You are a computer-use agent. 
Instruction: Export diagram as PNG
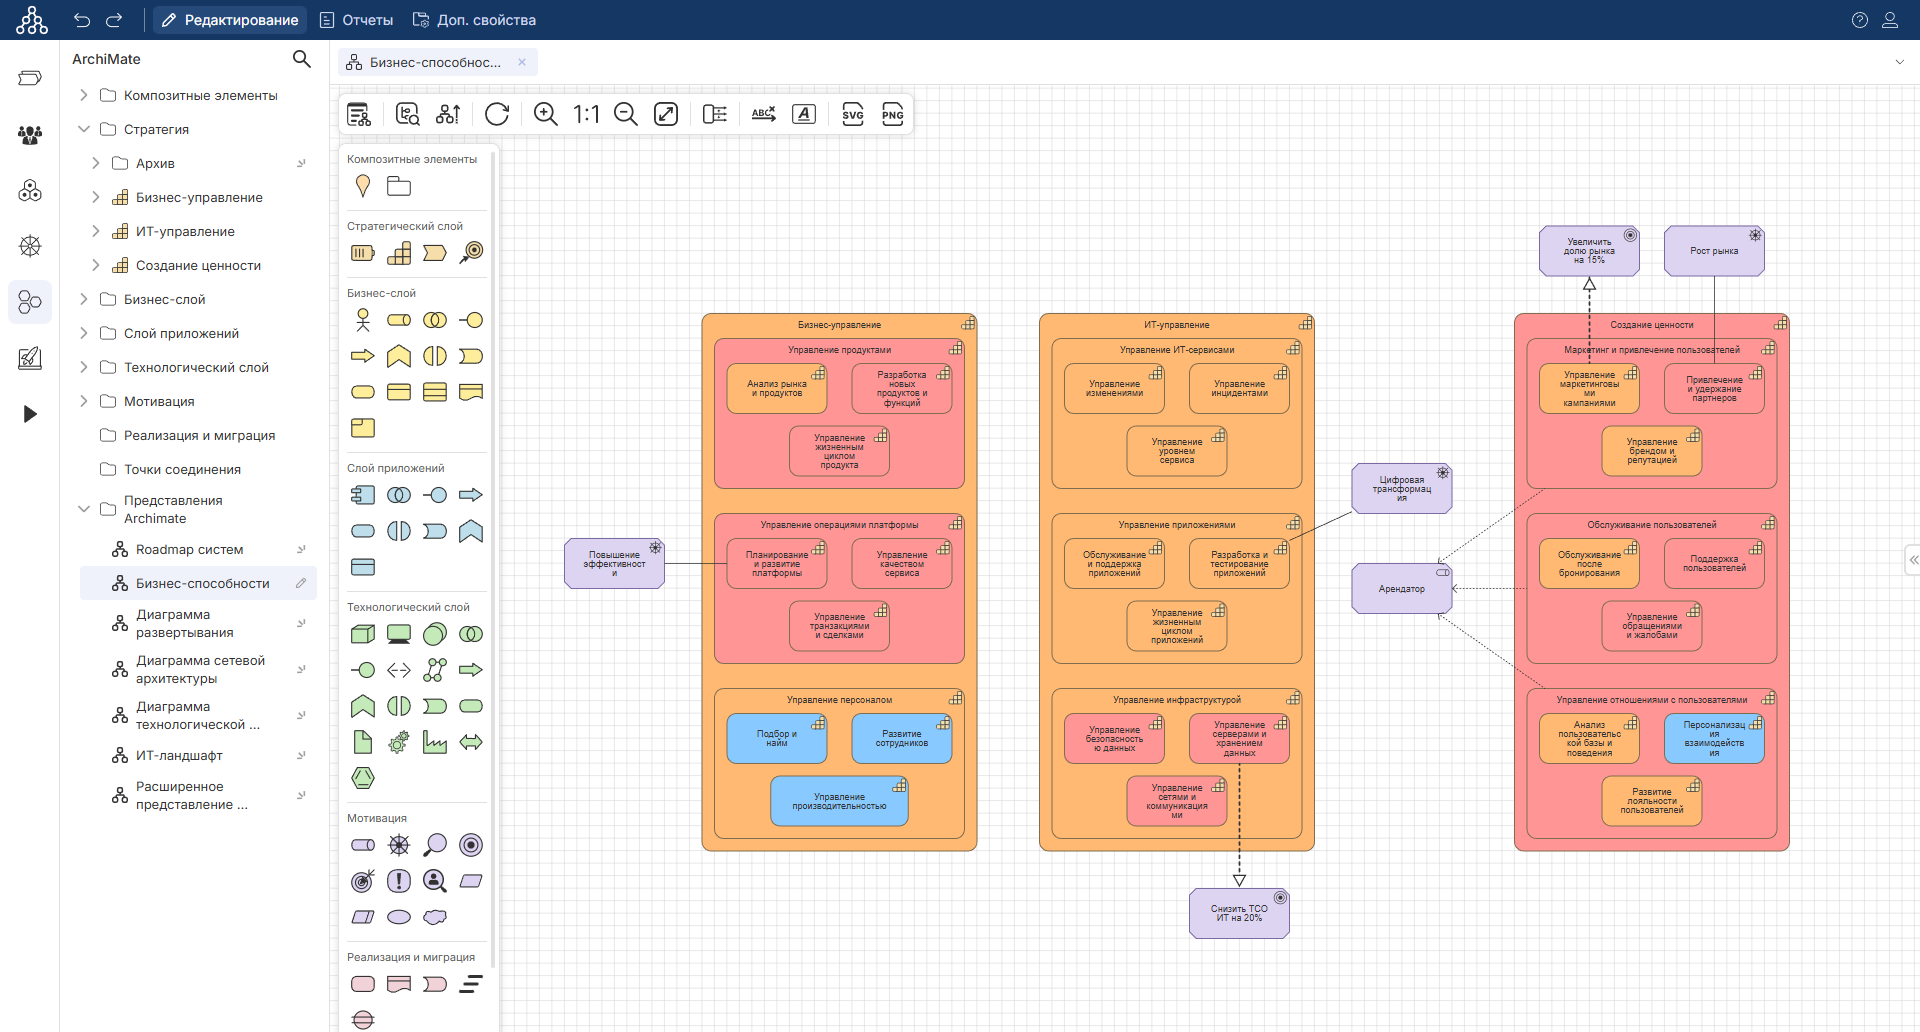click(892, 114)
